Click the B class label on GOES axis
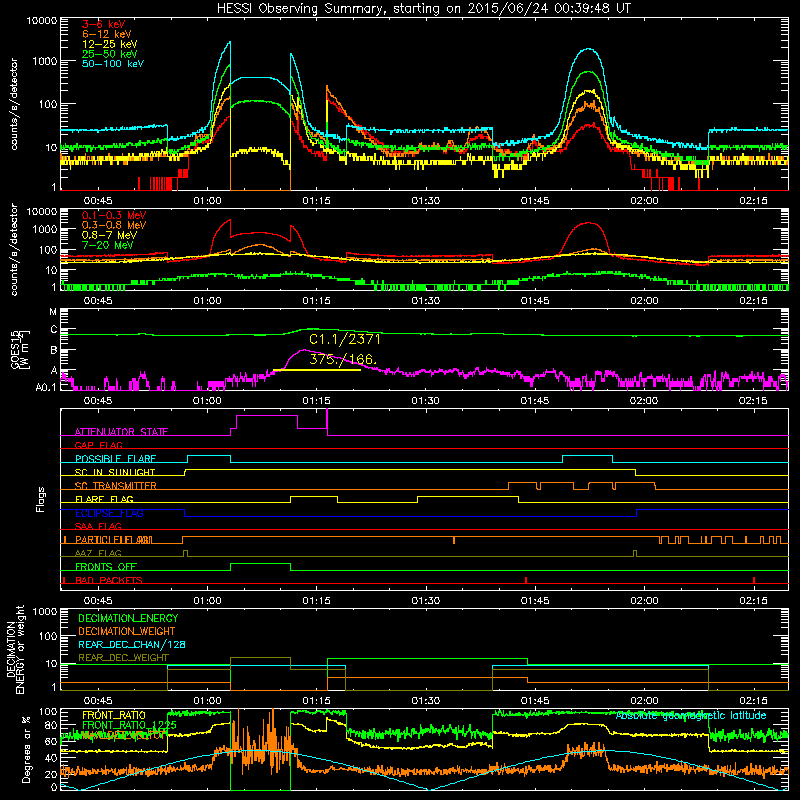800x800 pixels. pos(54,351)
